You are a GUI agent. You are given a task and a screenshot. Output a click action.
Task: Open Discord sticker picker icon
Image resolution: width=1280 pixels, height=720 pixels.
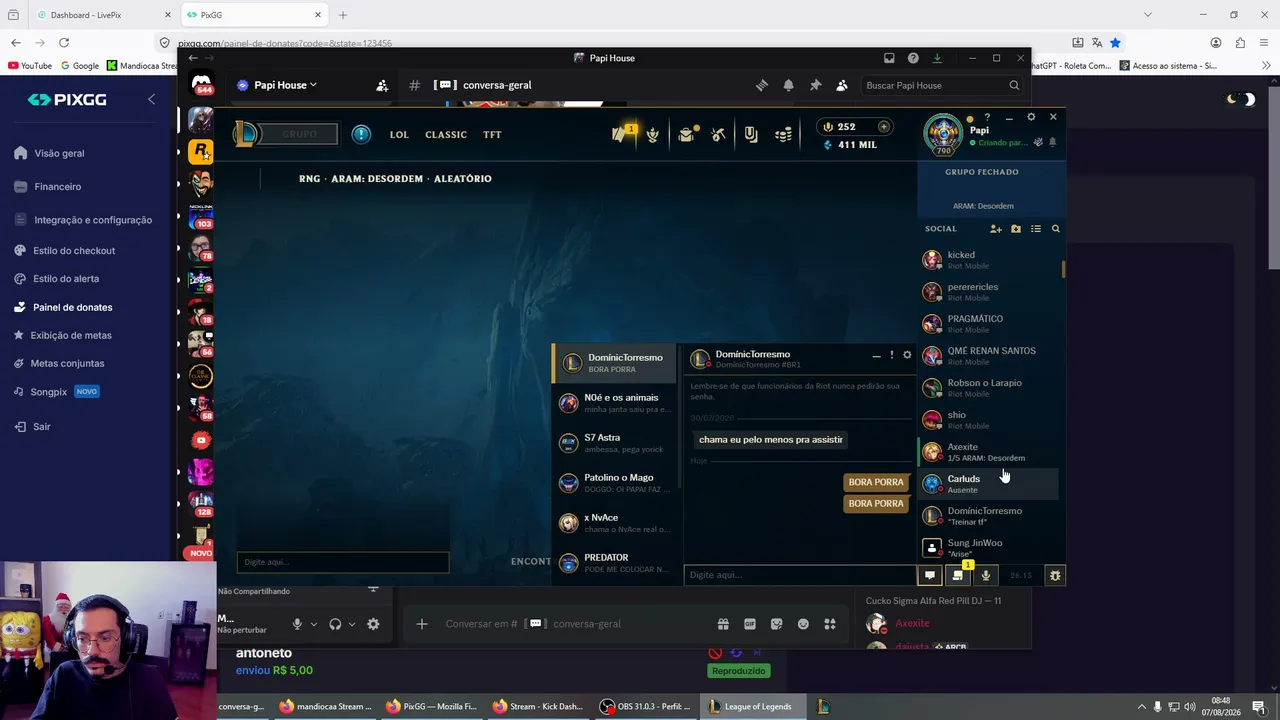tap(776, 624)
